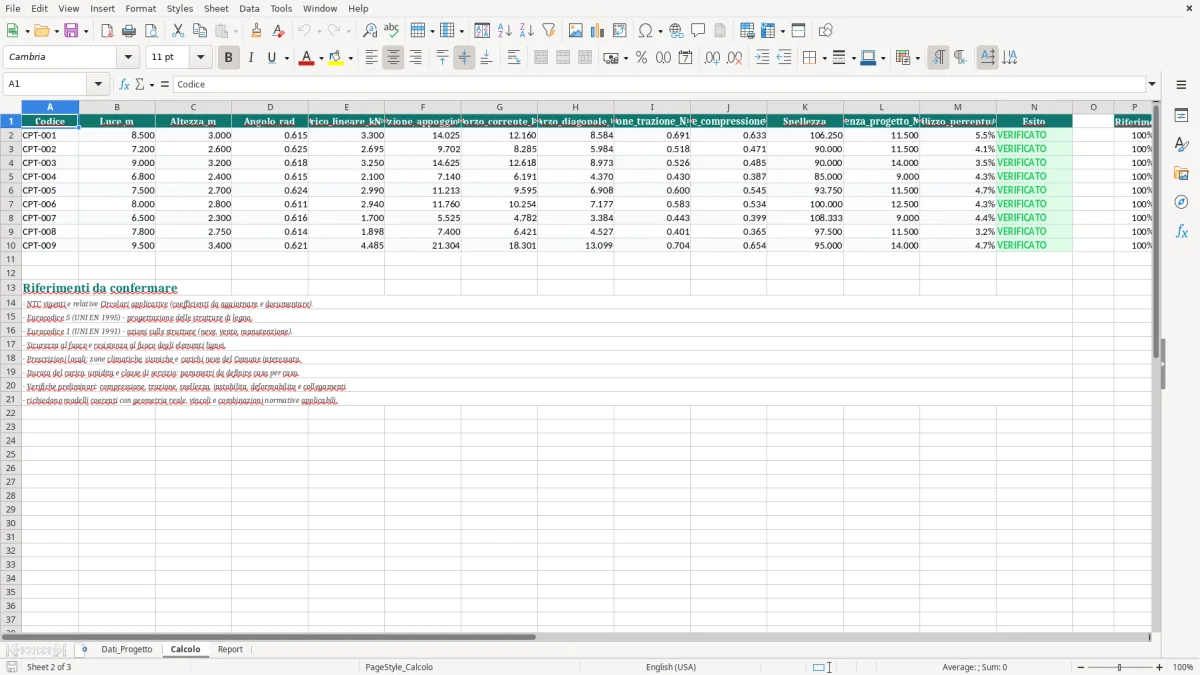
Task: Open the Format menu
Action: click(x=140, y=8)
